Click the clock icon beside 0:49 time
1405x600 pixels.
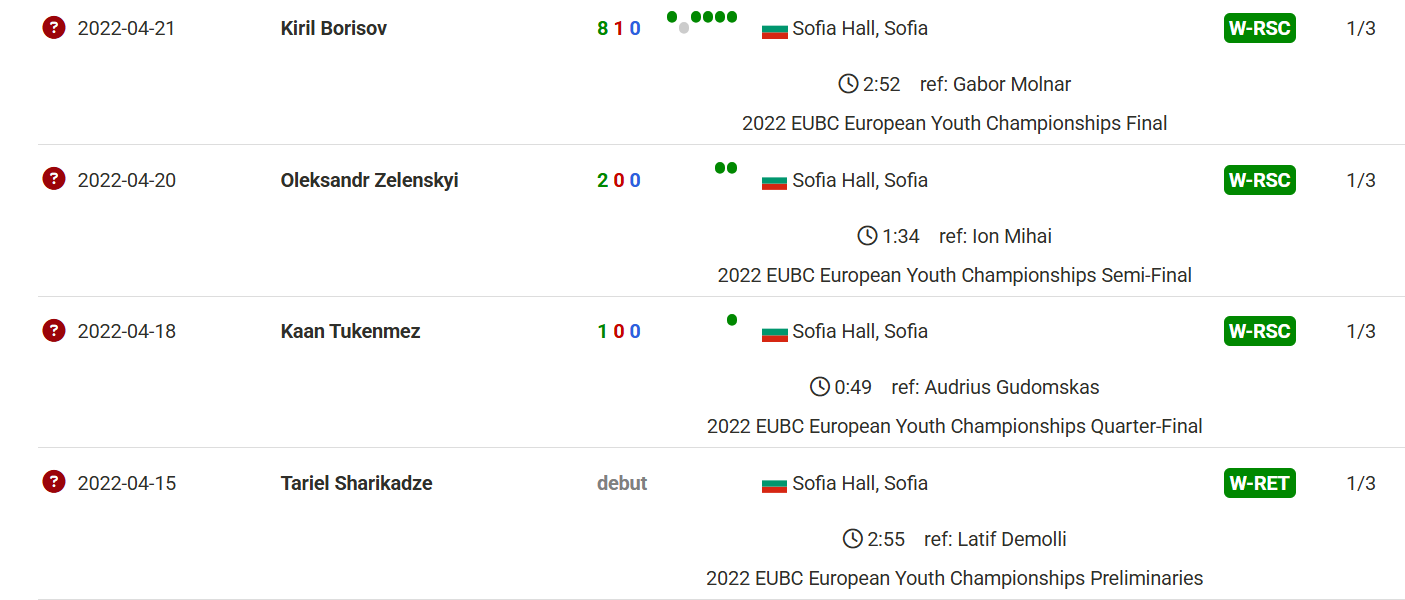[820, 387]
